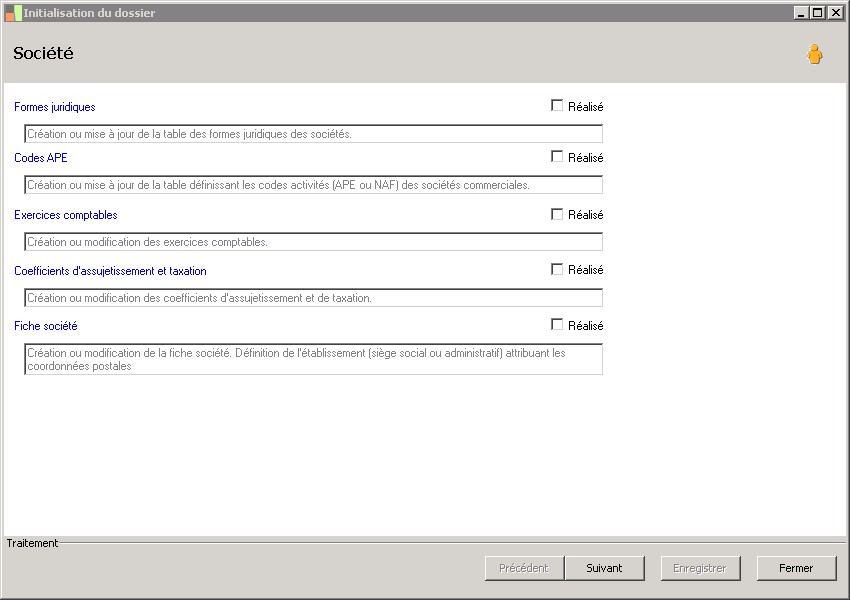Click the coefficients d'assujetissement description box

[x=313, y=298]
